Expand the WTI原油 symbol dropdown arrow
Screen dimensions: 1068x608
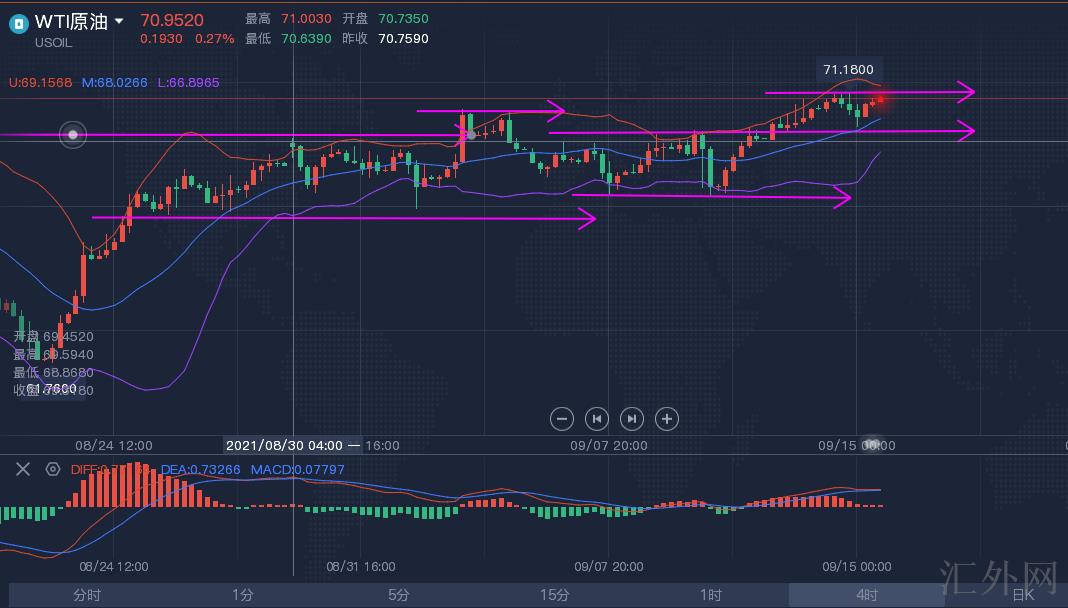click(x=120, y=21)
